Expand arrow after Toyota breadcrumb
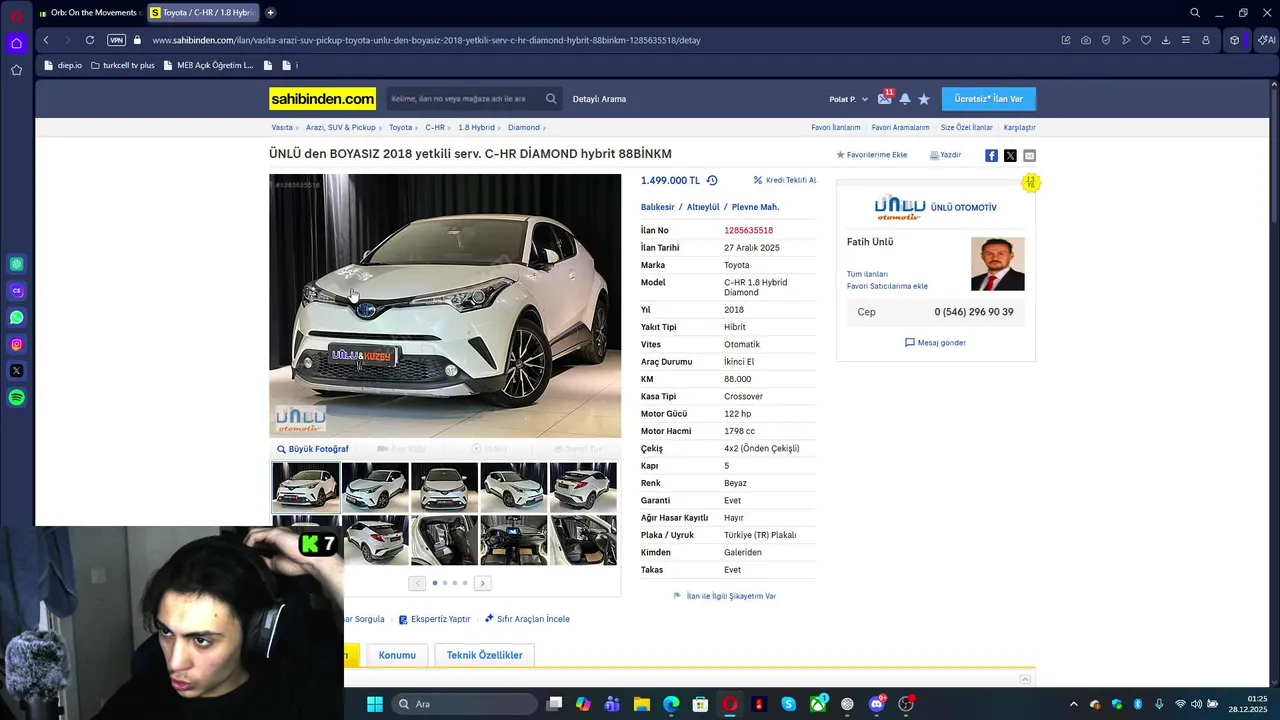The image size is (1280, 720). click(x=418, y=128)
